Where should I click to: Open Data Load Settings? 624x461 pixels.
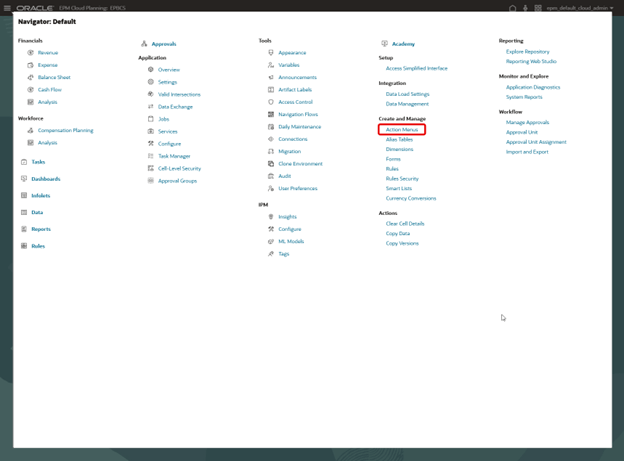click(x=407, y=94)
